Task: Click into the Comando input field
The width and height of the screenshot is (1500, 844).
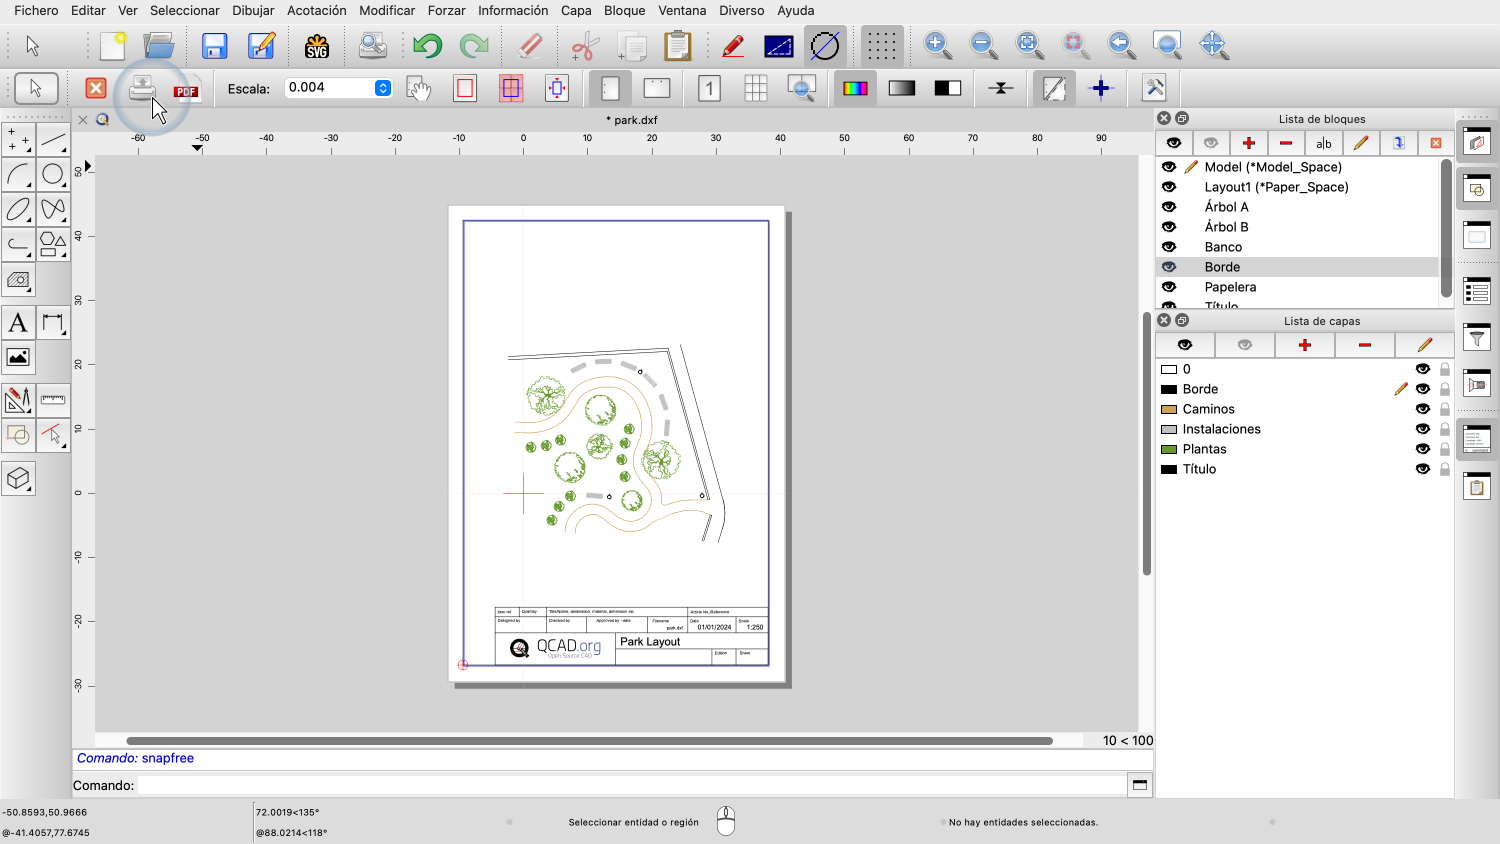Action: (630, 785)
